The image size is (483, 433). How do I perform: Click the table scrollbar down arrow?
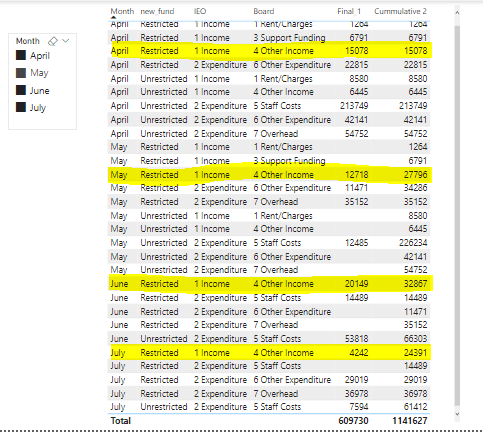coord(457,414)
